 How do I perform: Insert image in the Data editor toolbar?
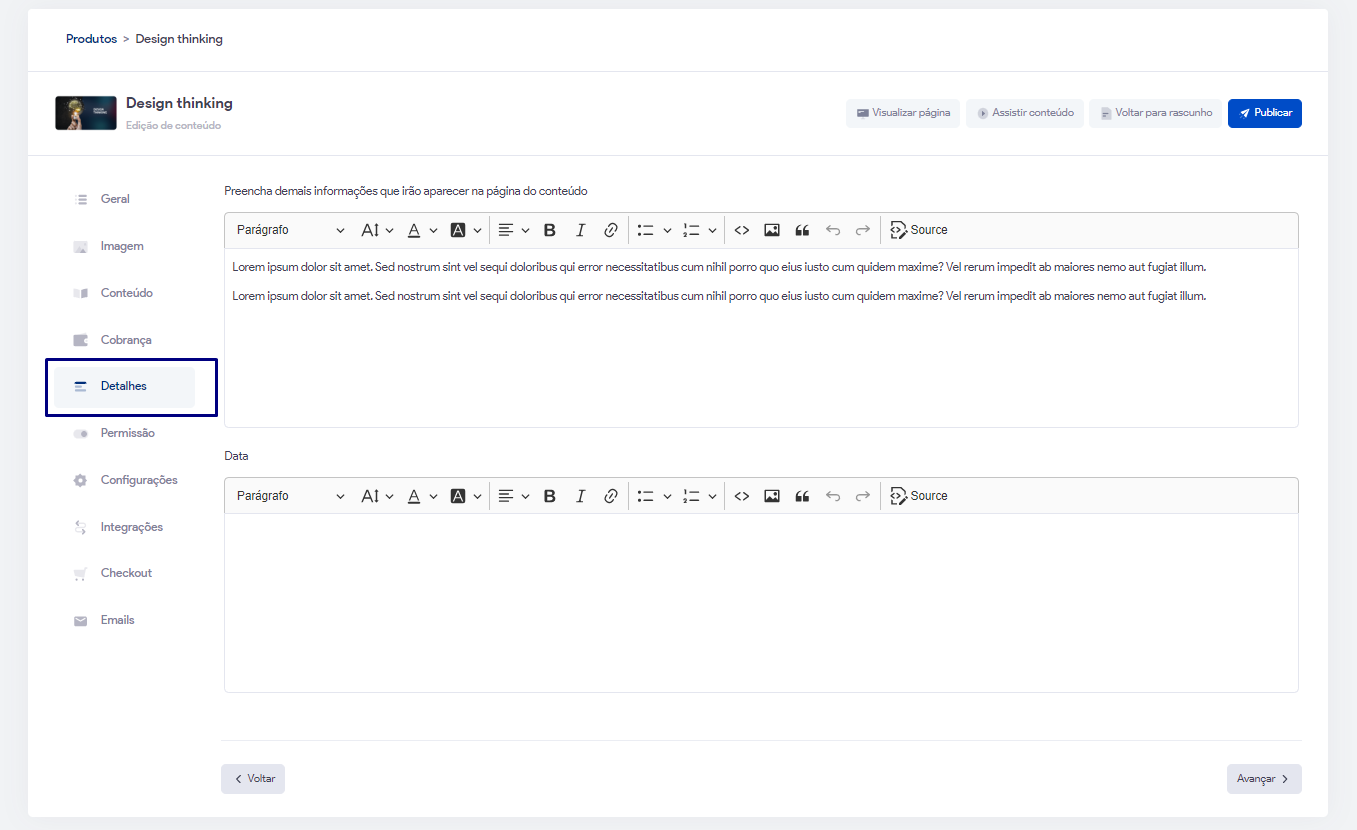771,496
